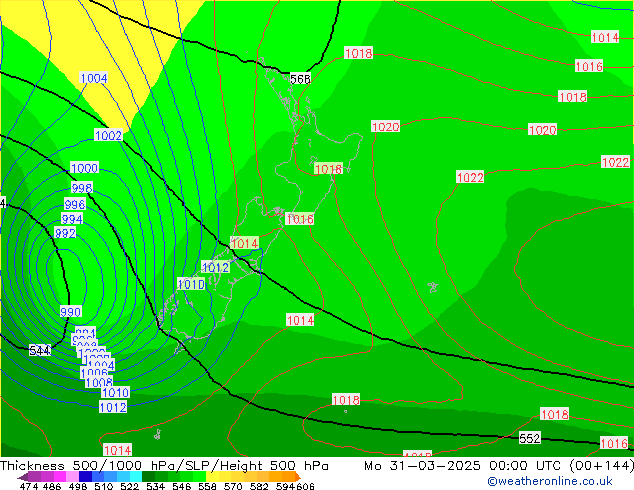Click the blue 1012 label over South Island
Screen dimensions: 634x490
[216, 267]
